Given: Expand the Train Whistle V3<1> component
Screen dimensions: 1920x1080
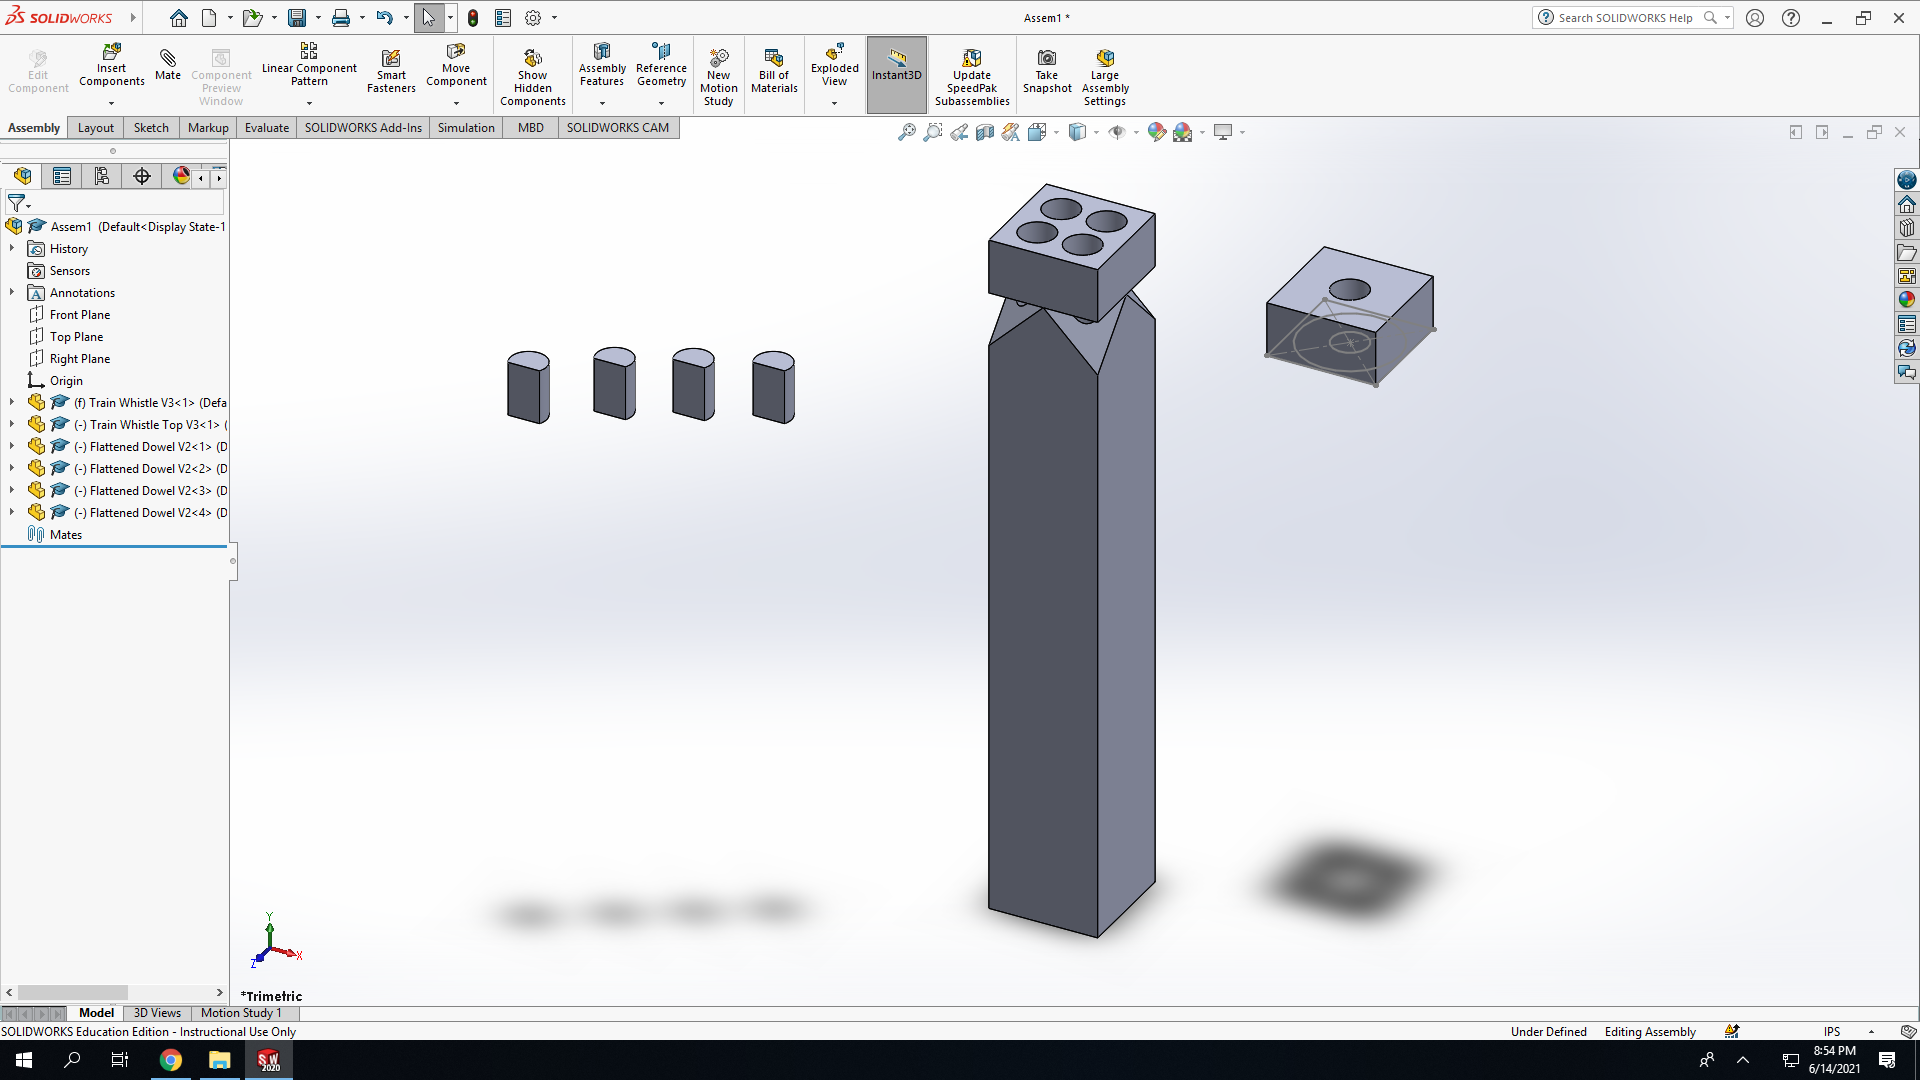Looking at the screenshot, I should click(x=12, y=402).
